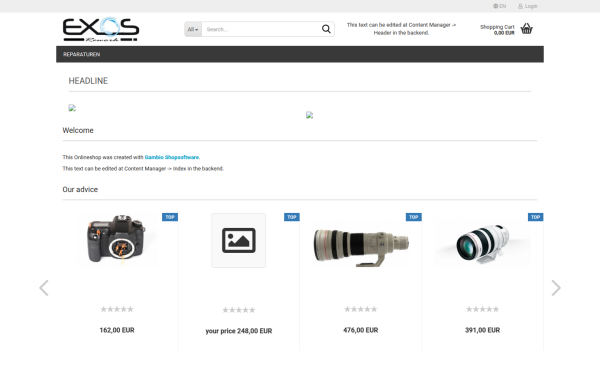Click the 391,00 EUR price
Viewport: 600px width, 375px height.
pyautogui.click(x=482, y=330)
